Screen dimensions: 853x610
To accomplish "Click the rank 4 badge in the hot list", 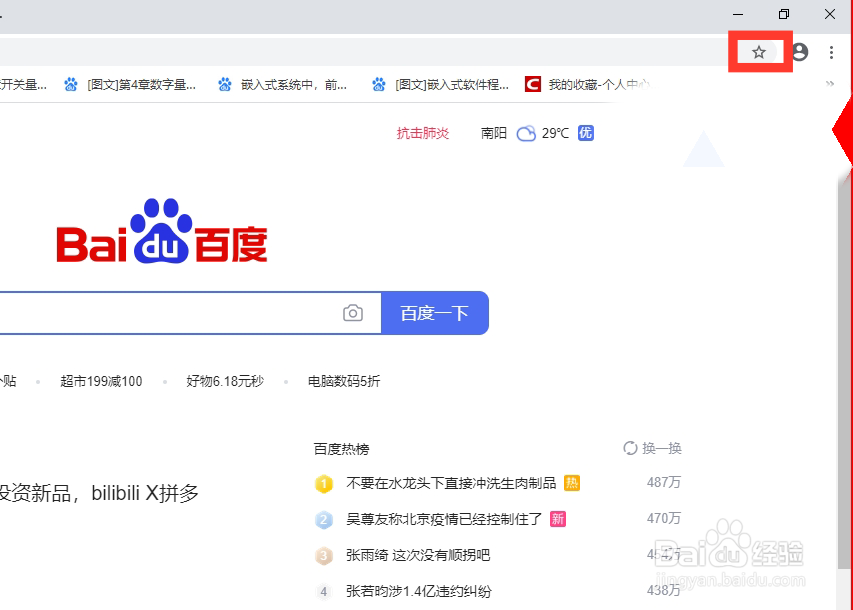I will pyautogui.click(x=324, y=591).
